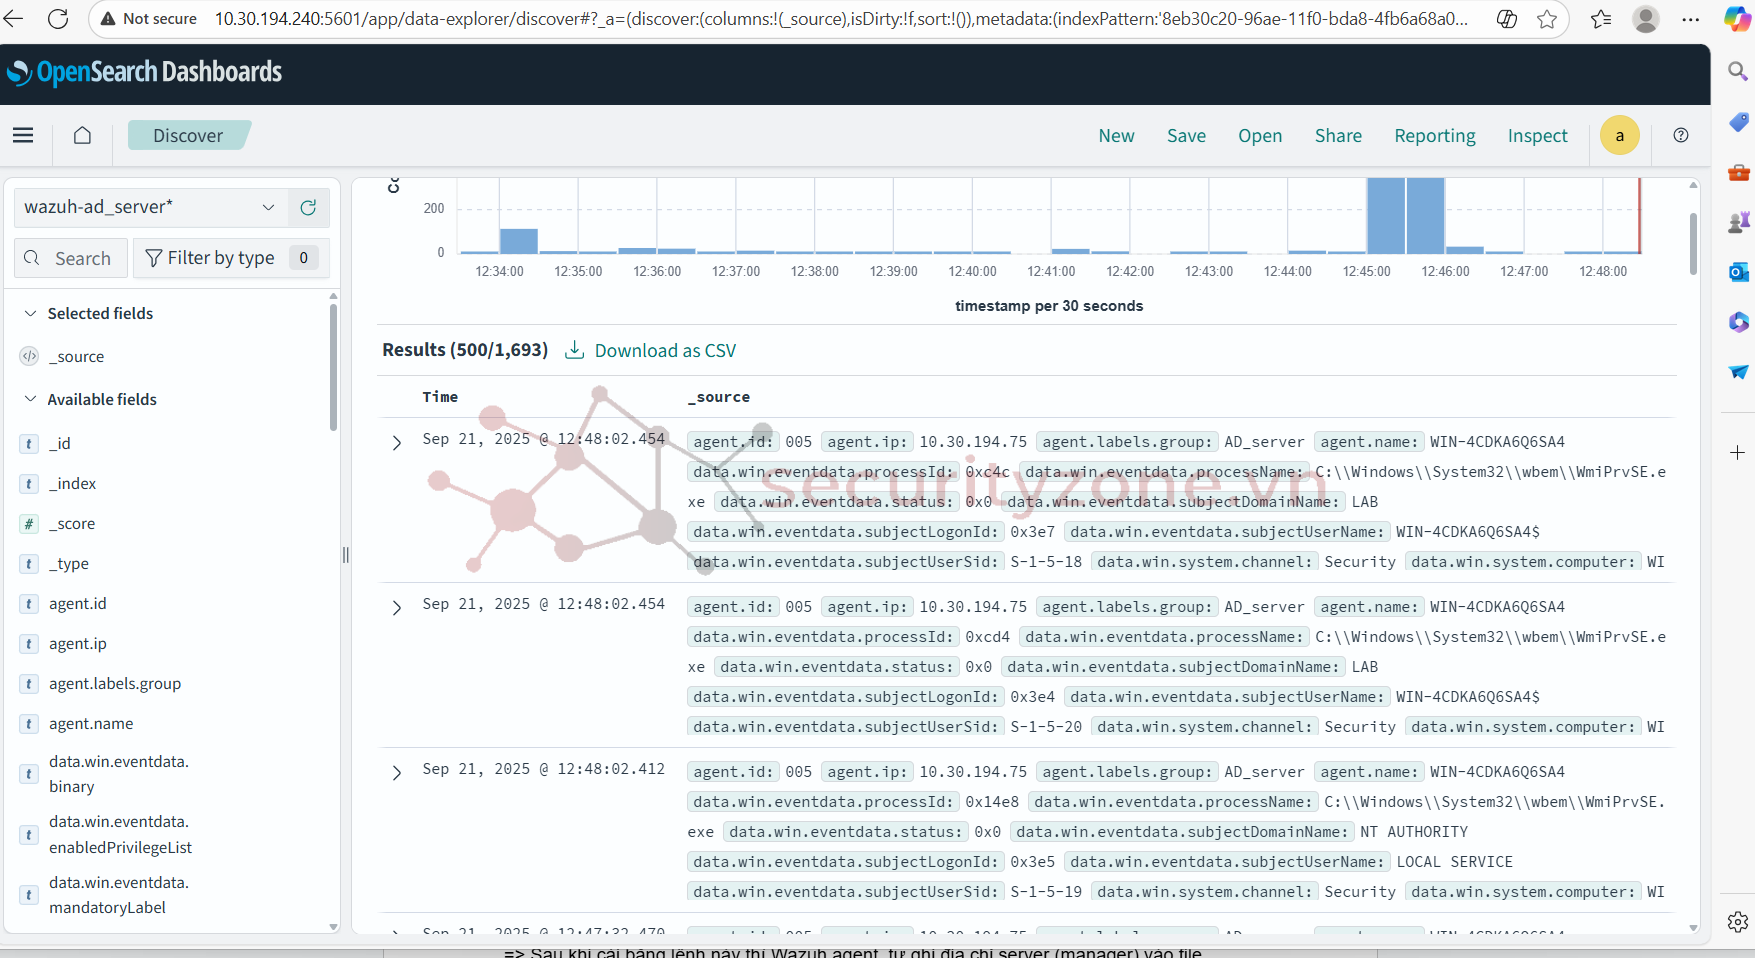
Task: Collapse the Available fields section
Action: [31, 399]
